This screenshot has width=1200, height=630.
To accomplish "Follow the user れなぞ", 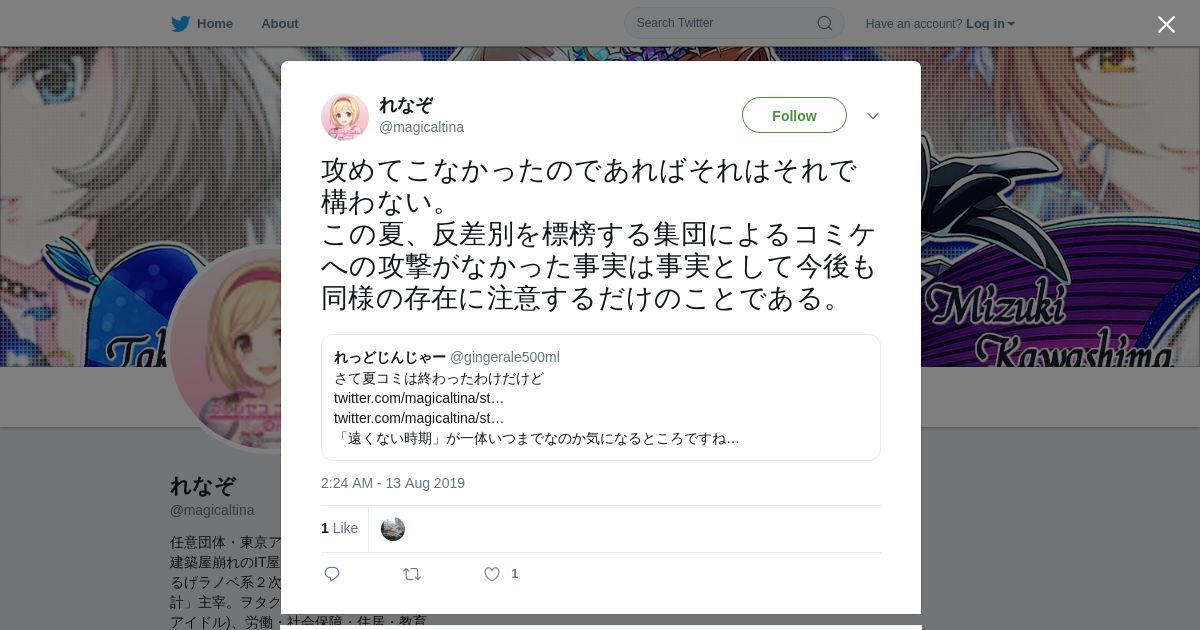I will point(794,115).
